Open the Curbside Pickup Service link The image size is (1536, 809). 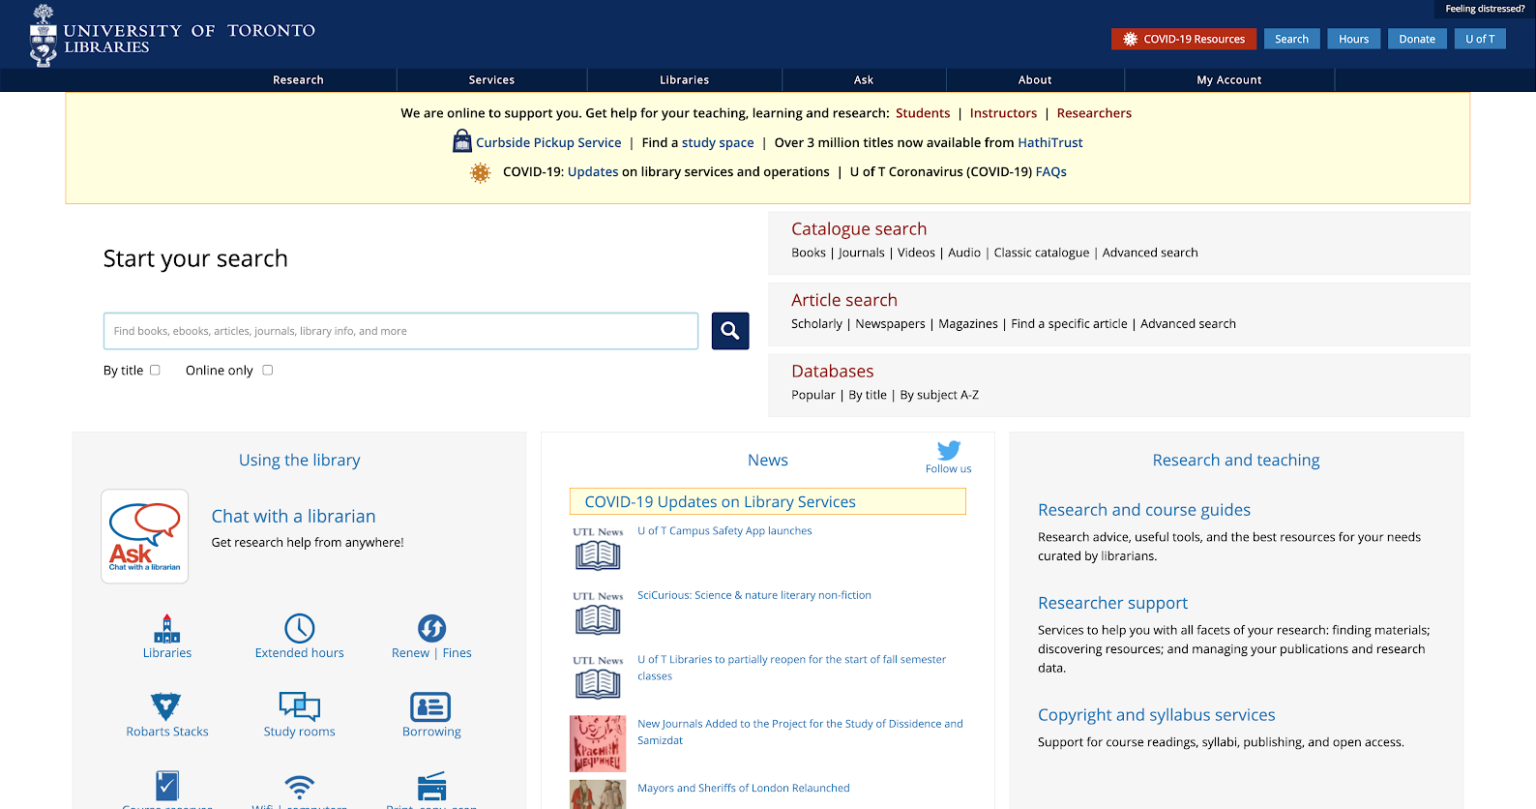[548, 143]
